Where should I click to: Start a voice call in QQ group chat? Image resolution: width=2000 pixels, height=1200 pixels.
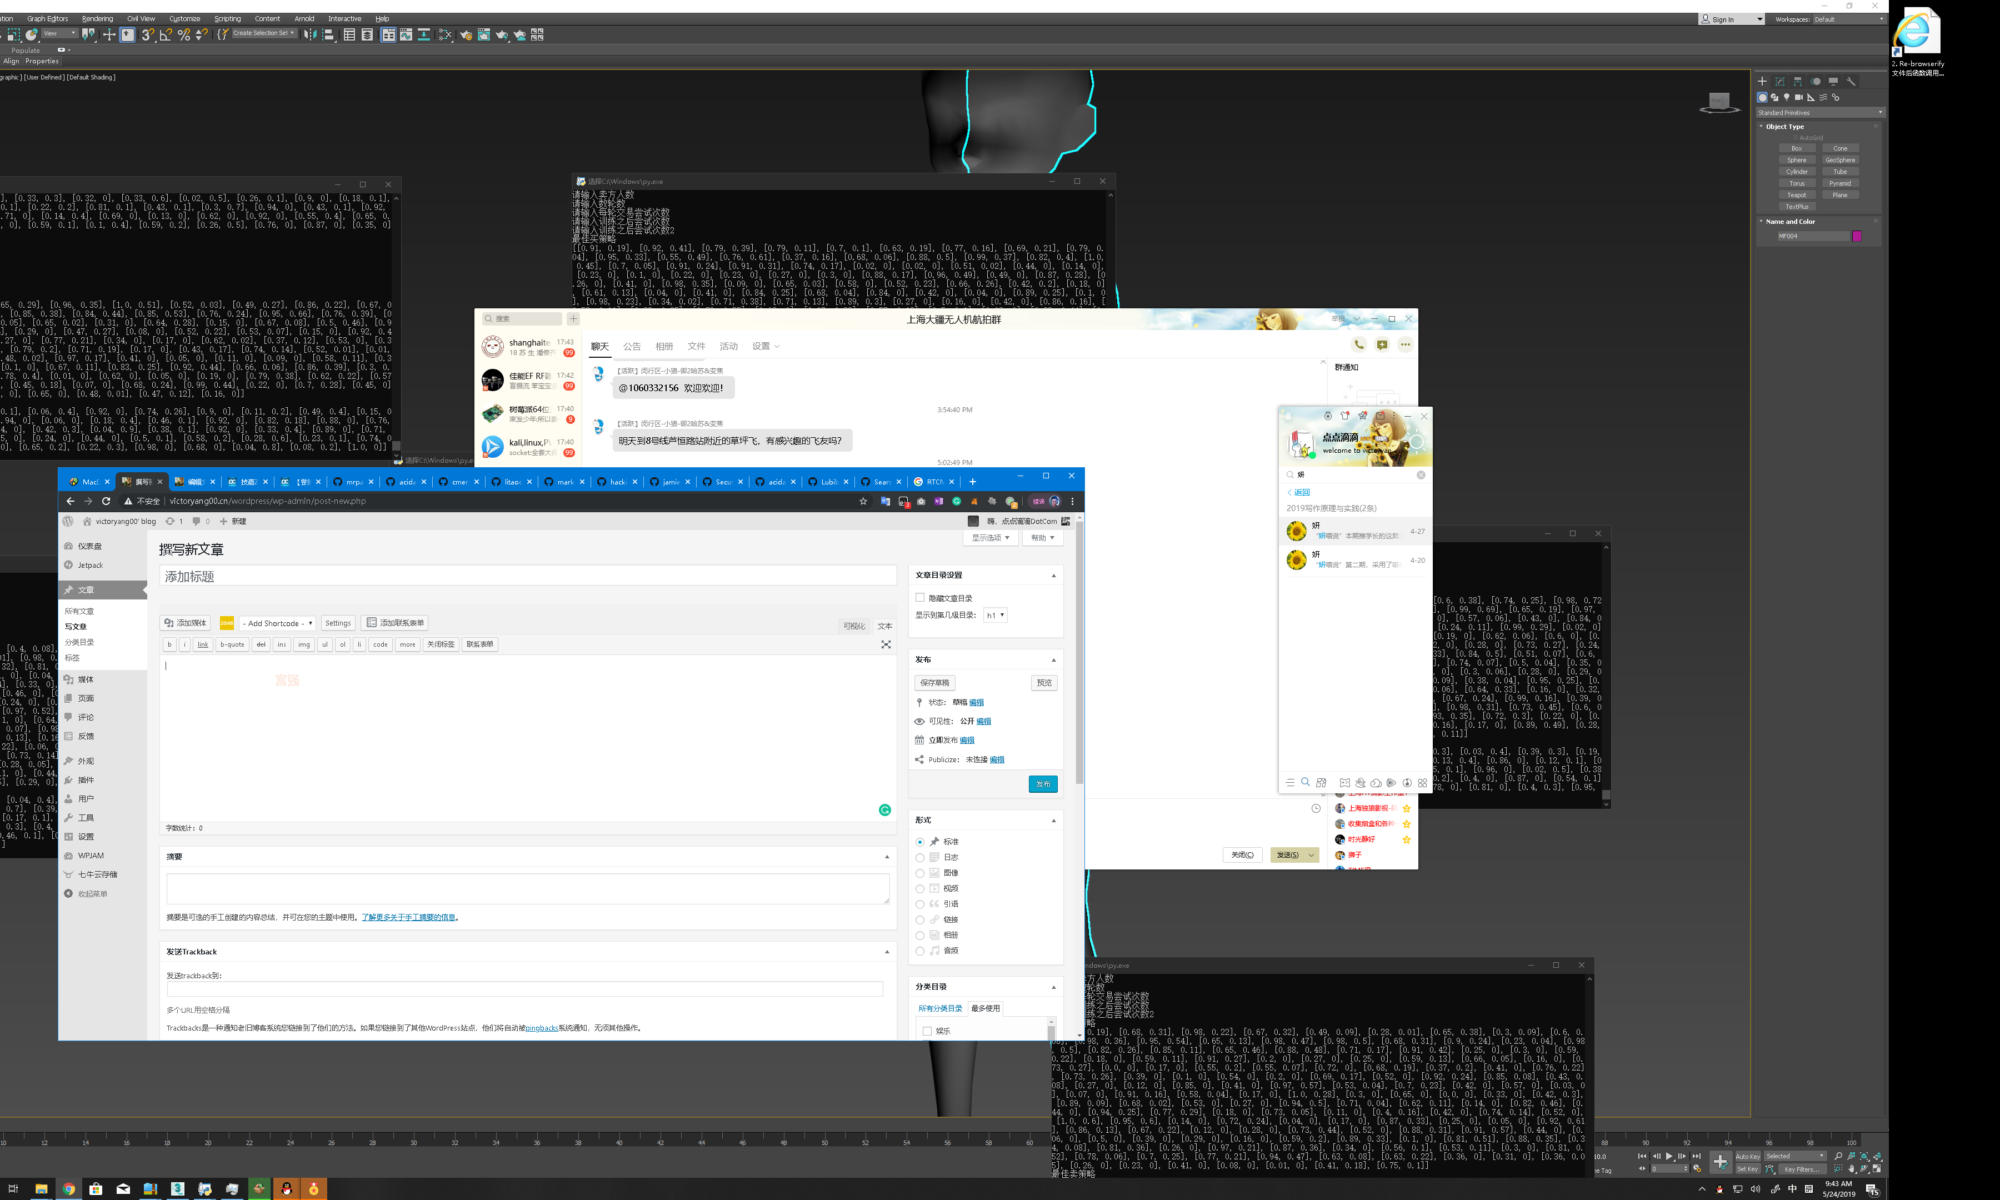[x=1359, y=344]
